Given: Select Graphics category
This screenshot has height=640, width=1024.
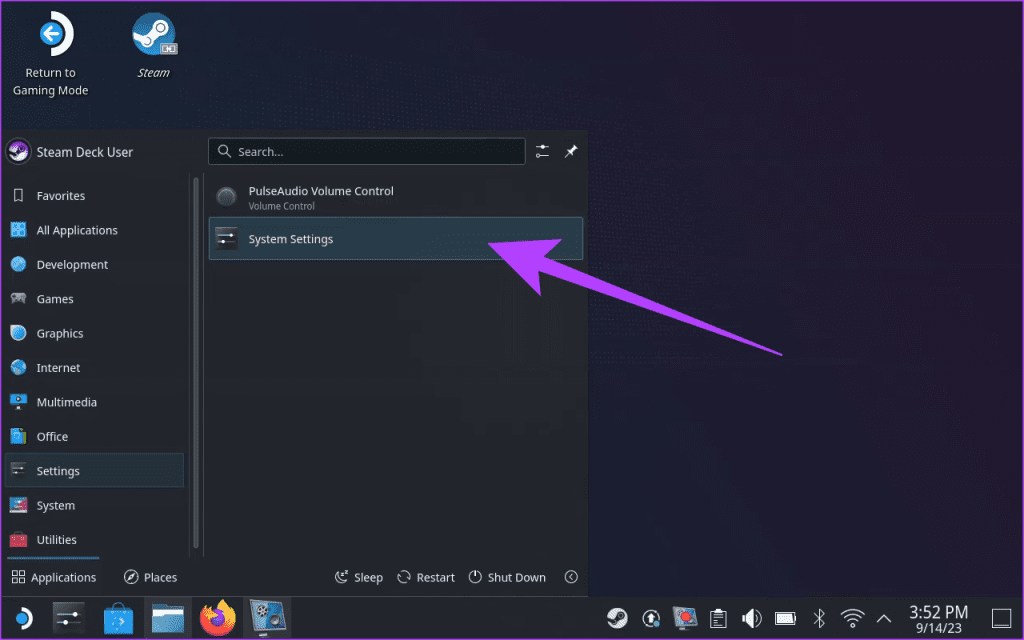Looking at the screenshot, I should [x=95, y=333].
